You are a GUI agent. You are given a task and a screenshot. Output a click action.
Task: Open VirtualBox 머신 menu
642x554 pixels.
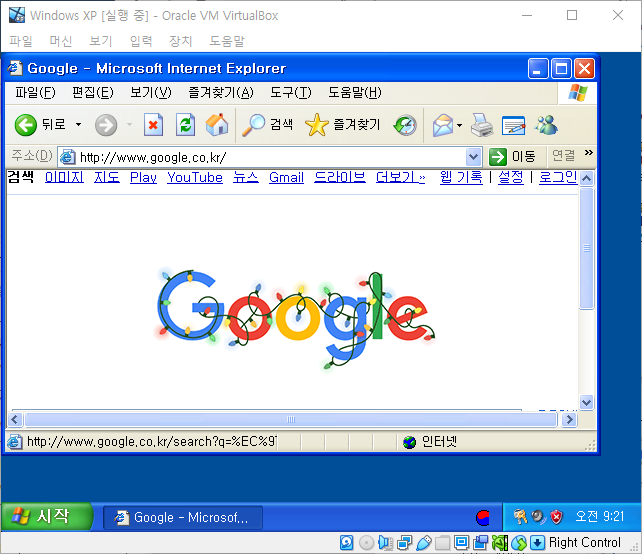pos(61,41)
